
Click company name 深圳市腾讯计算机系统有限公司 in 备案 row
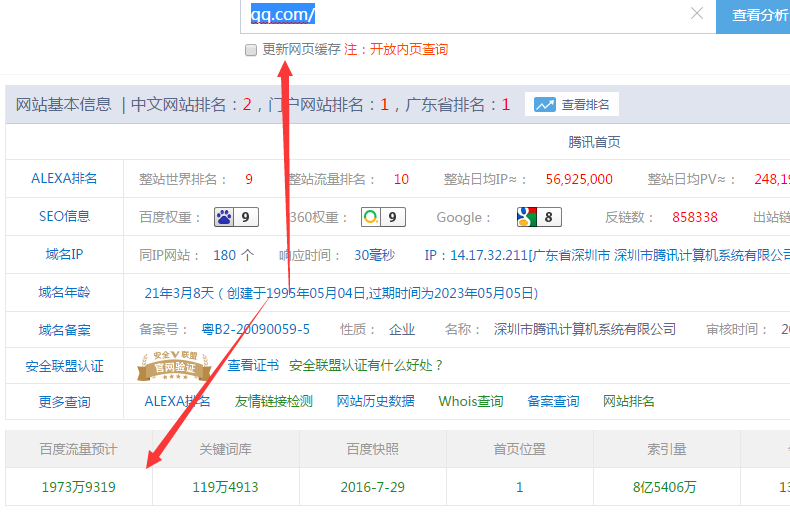click(584, 330)
